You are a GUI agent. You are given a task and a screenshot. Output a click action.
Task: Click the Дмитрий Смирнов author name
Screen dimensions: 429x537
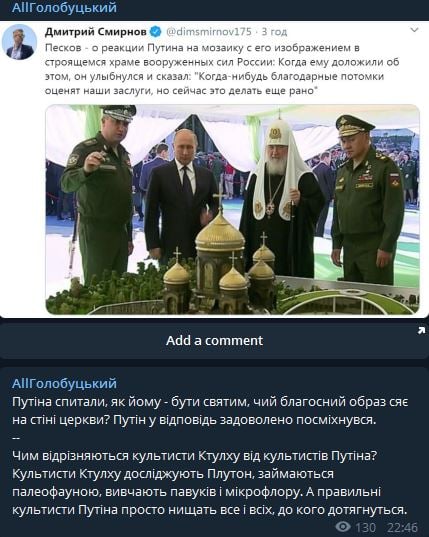coord(96,32)
